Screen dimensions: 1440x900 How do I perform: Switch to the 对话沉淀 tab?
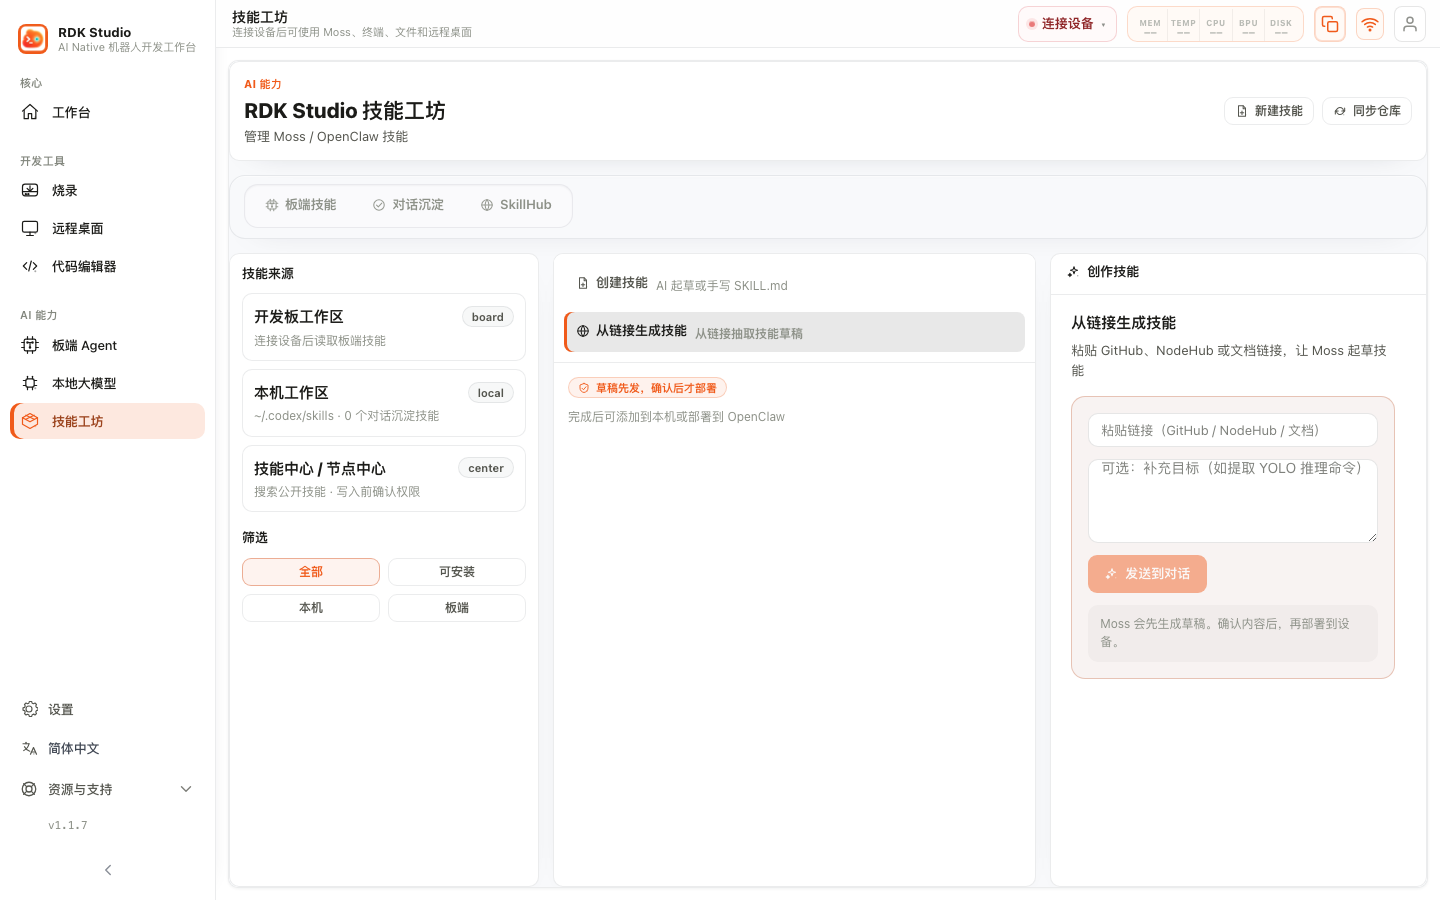408,205
